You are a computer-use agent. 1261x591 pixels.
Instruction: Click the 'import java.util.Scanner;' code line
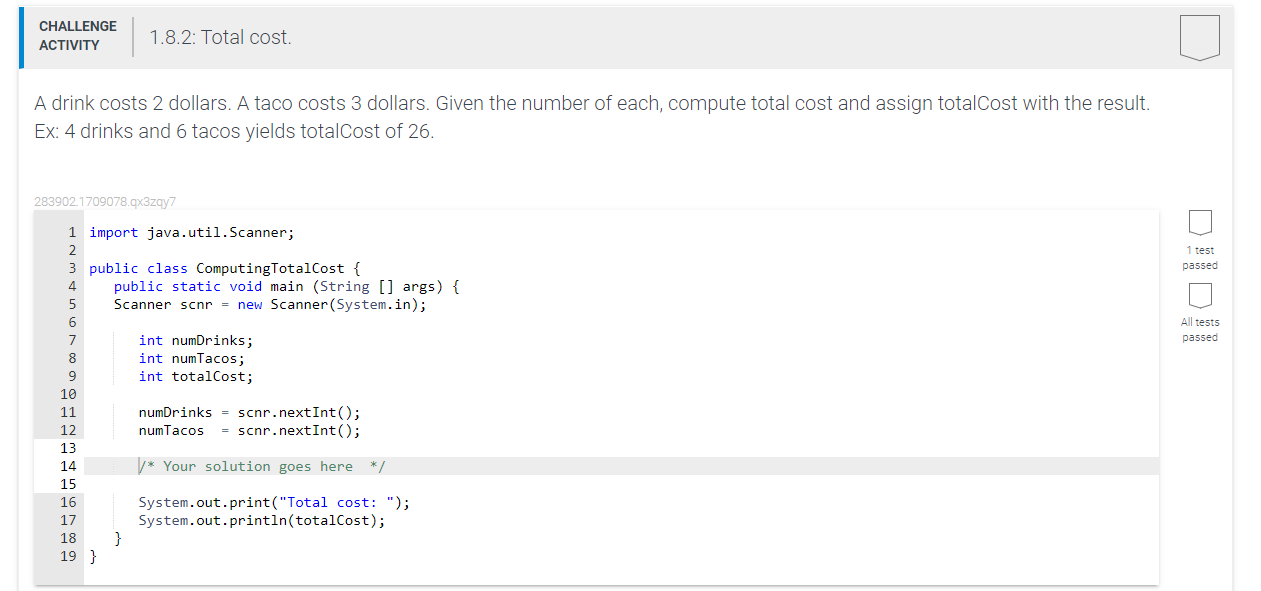[x=192, y=232]
